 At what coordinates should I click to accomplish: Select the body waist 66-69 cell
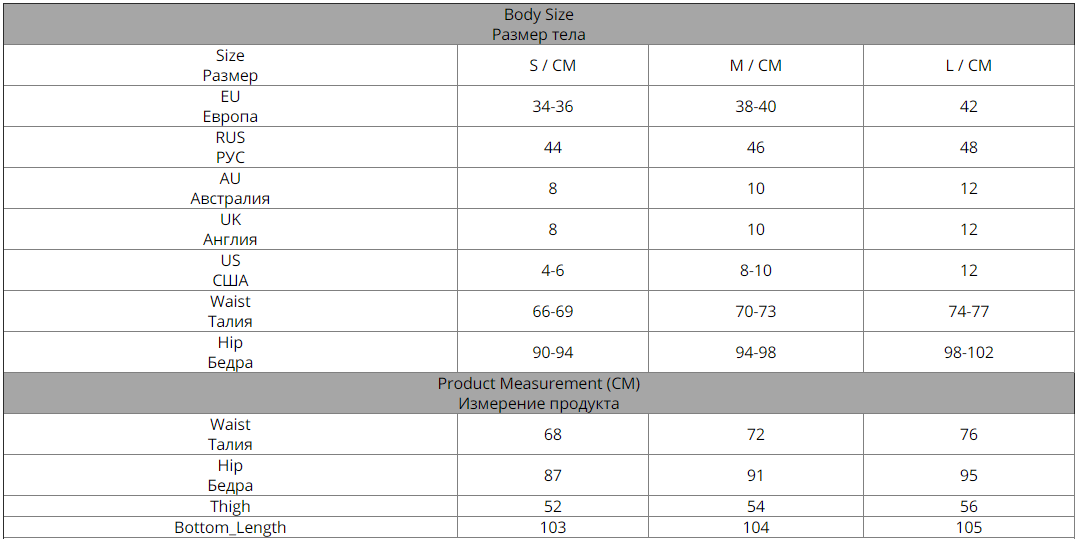(552, 312)
